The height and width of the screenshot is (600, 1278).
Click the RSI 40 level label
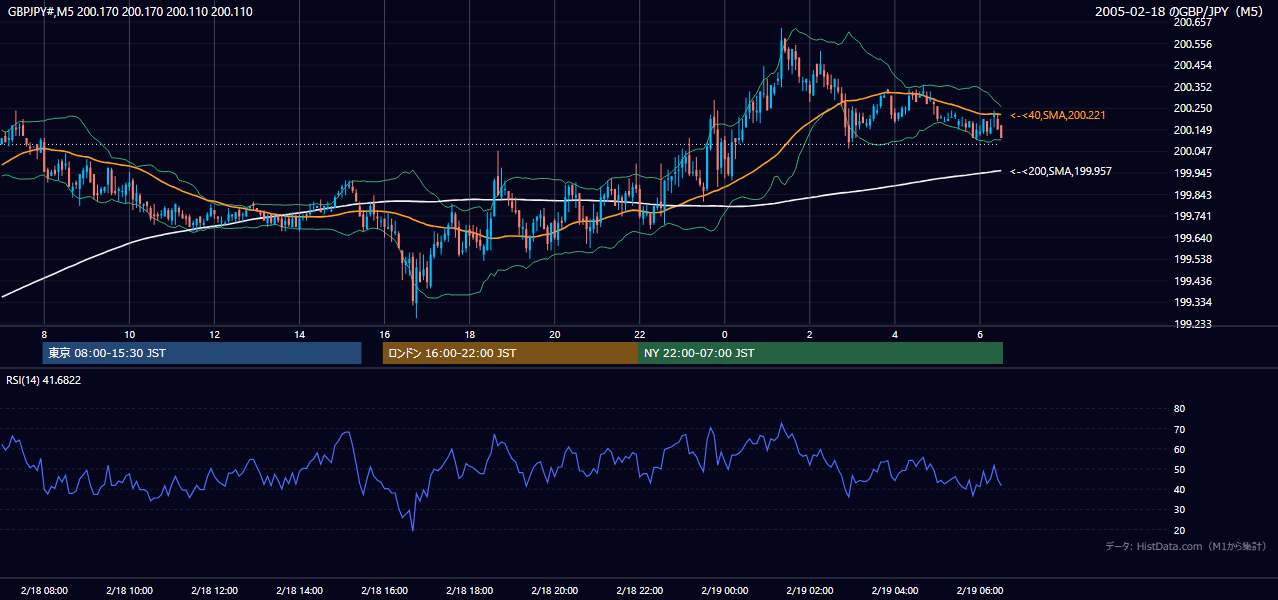tap(1179, 489)
